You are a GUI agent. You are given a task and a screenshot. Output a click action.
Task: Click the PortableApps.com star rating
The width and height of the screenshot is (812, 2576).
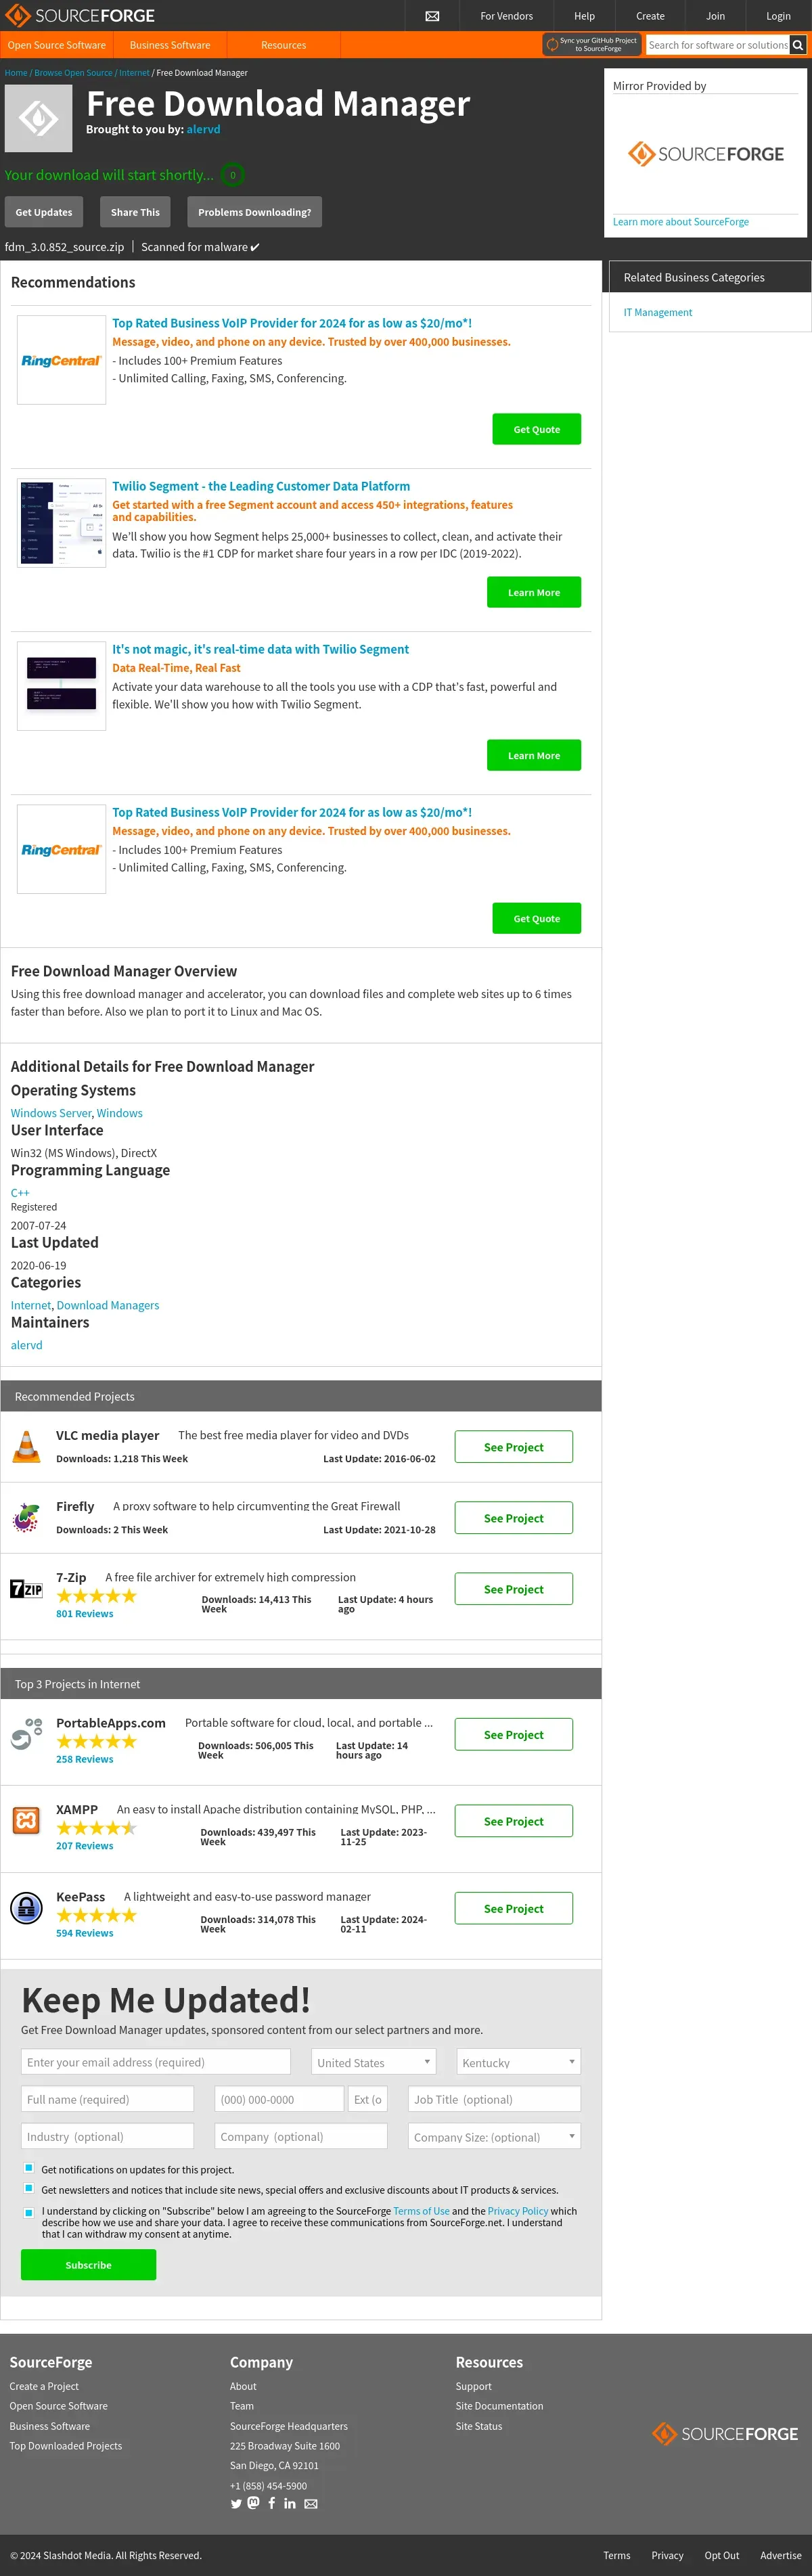[x=96, y=1741]
